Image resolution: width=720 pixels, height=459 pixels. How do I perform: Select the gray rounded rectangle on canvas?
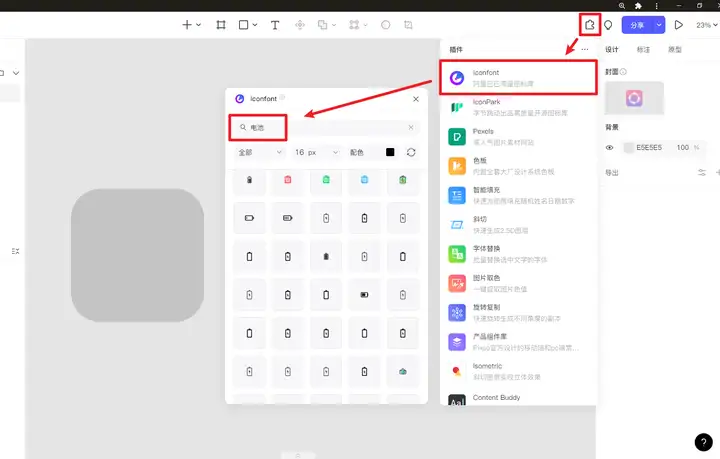tap(137, 255)
